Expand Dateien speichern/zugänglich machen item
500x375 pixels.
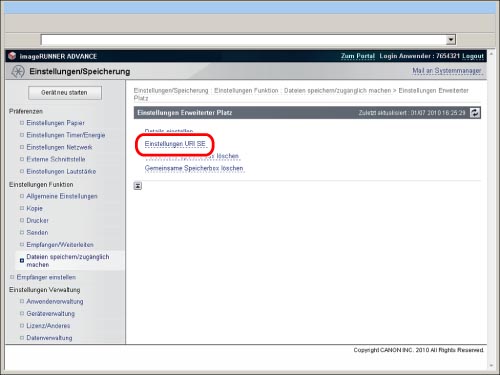68,260
